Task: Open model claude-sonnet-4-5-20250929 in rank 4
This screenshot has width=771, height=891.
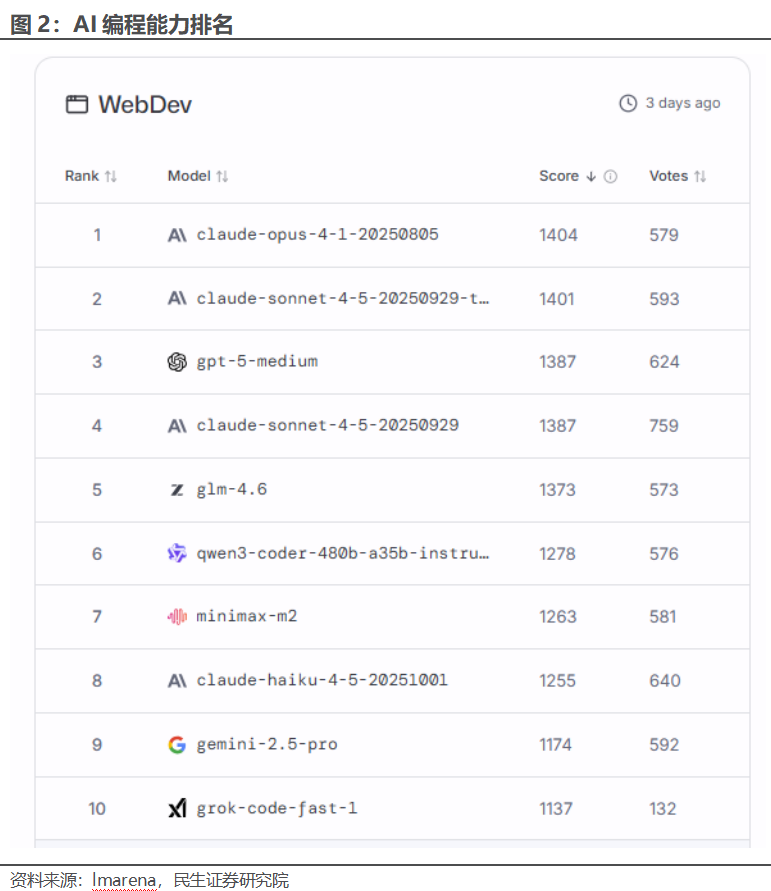Action: 328,426
